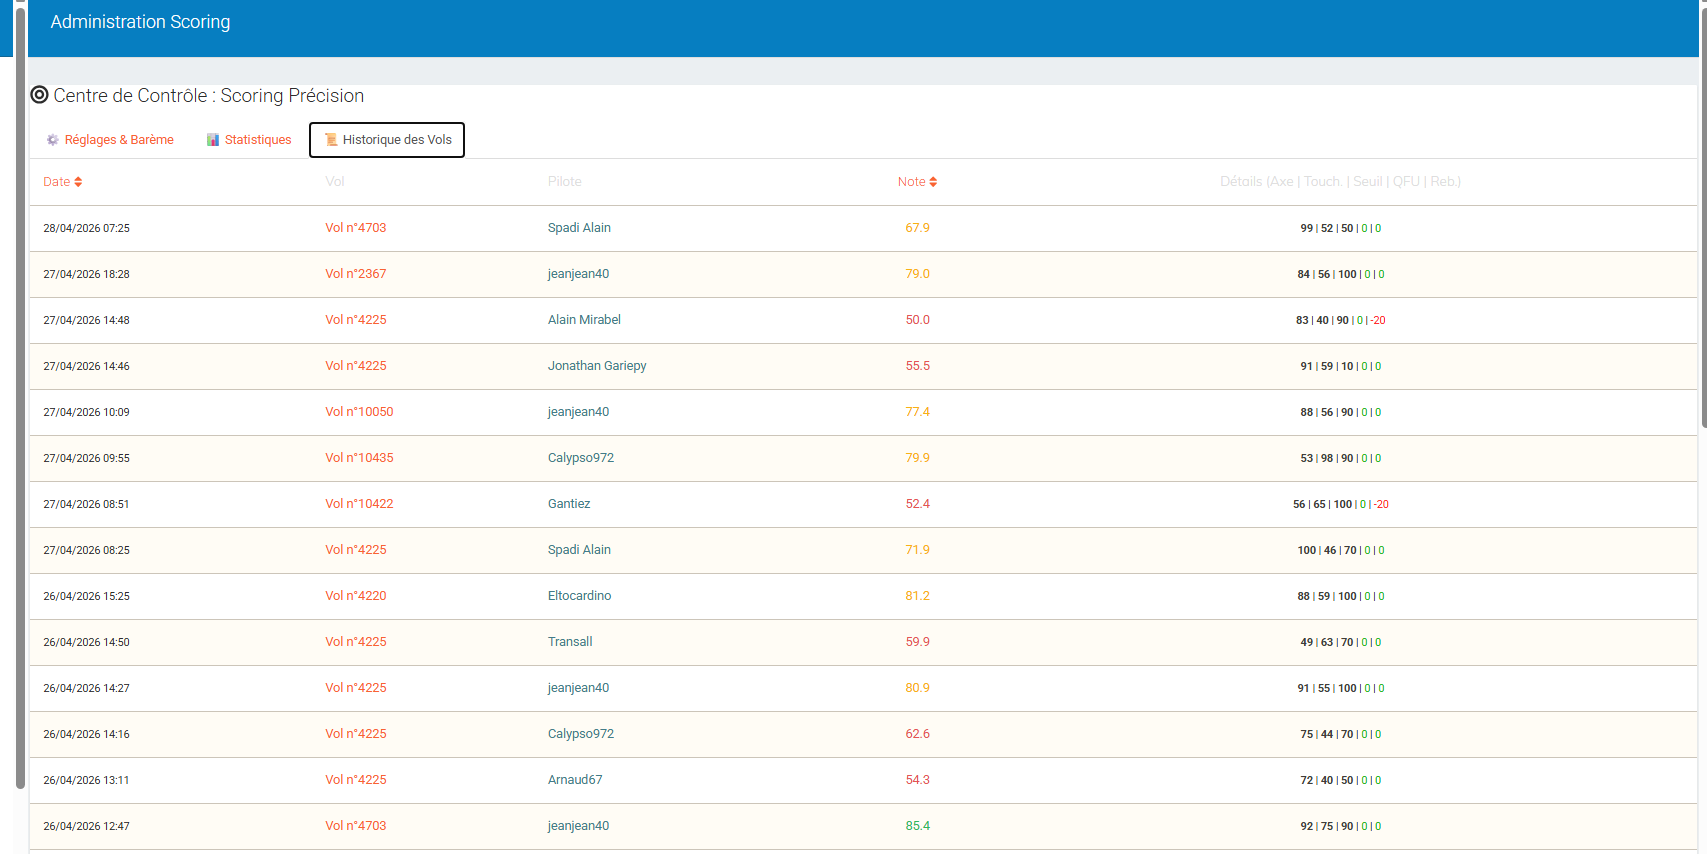Click date 28/04/2026 07:25
This screenshot has width=1707, height=854.
tap(86, 228)
